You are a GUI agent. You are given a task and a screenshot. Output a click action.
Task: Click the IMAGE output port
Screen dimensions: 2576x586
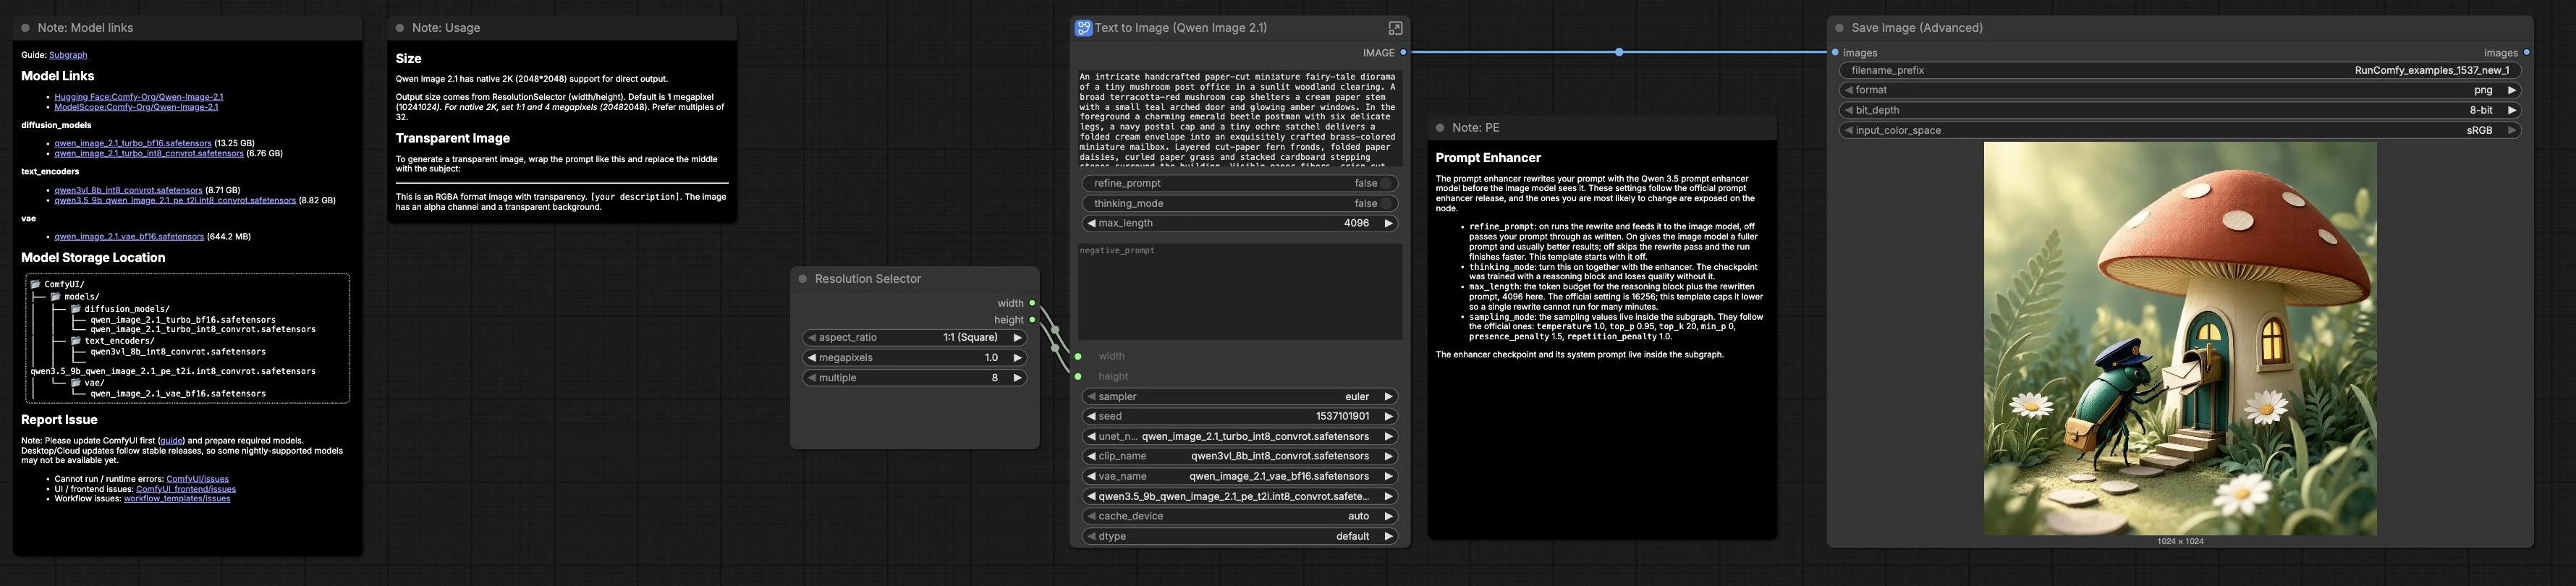point(1403,52)
